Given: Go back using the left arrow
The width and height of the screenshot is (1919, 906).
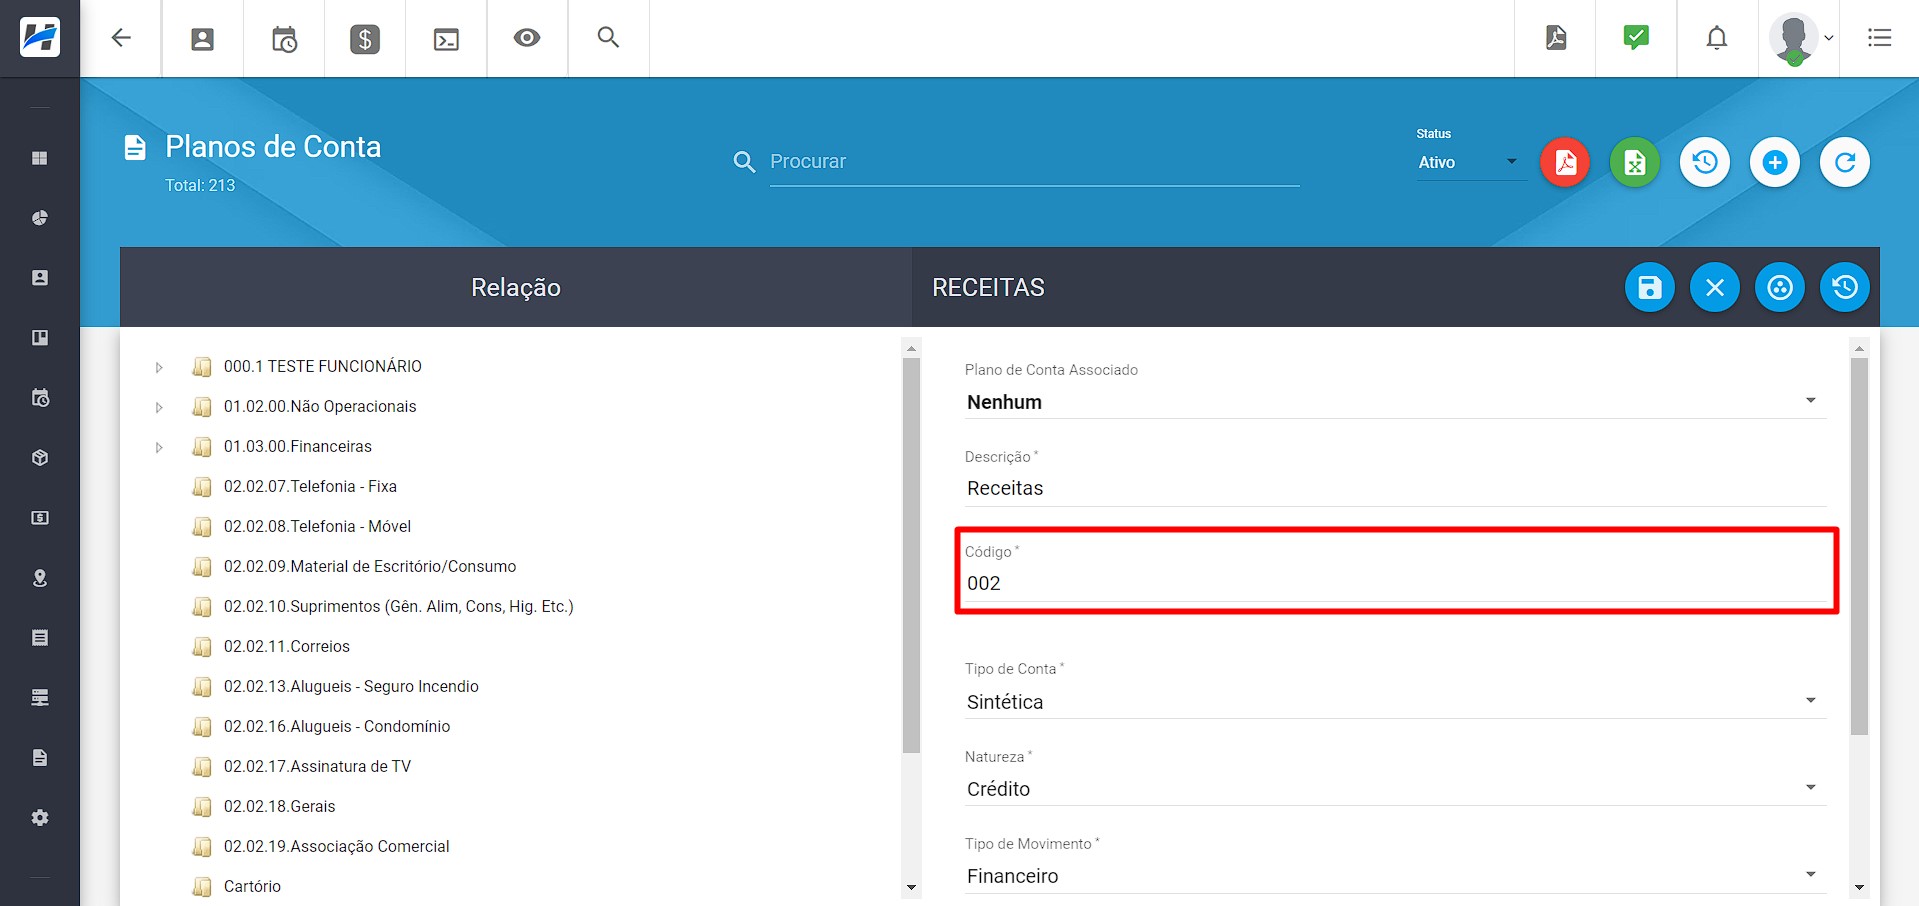Looking at the screenshot, I should (121, 39).
